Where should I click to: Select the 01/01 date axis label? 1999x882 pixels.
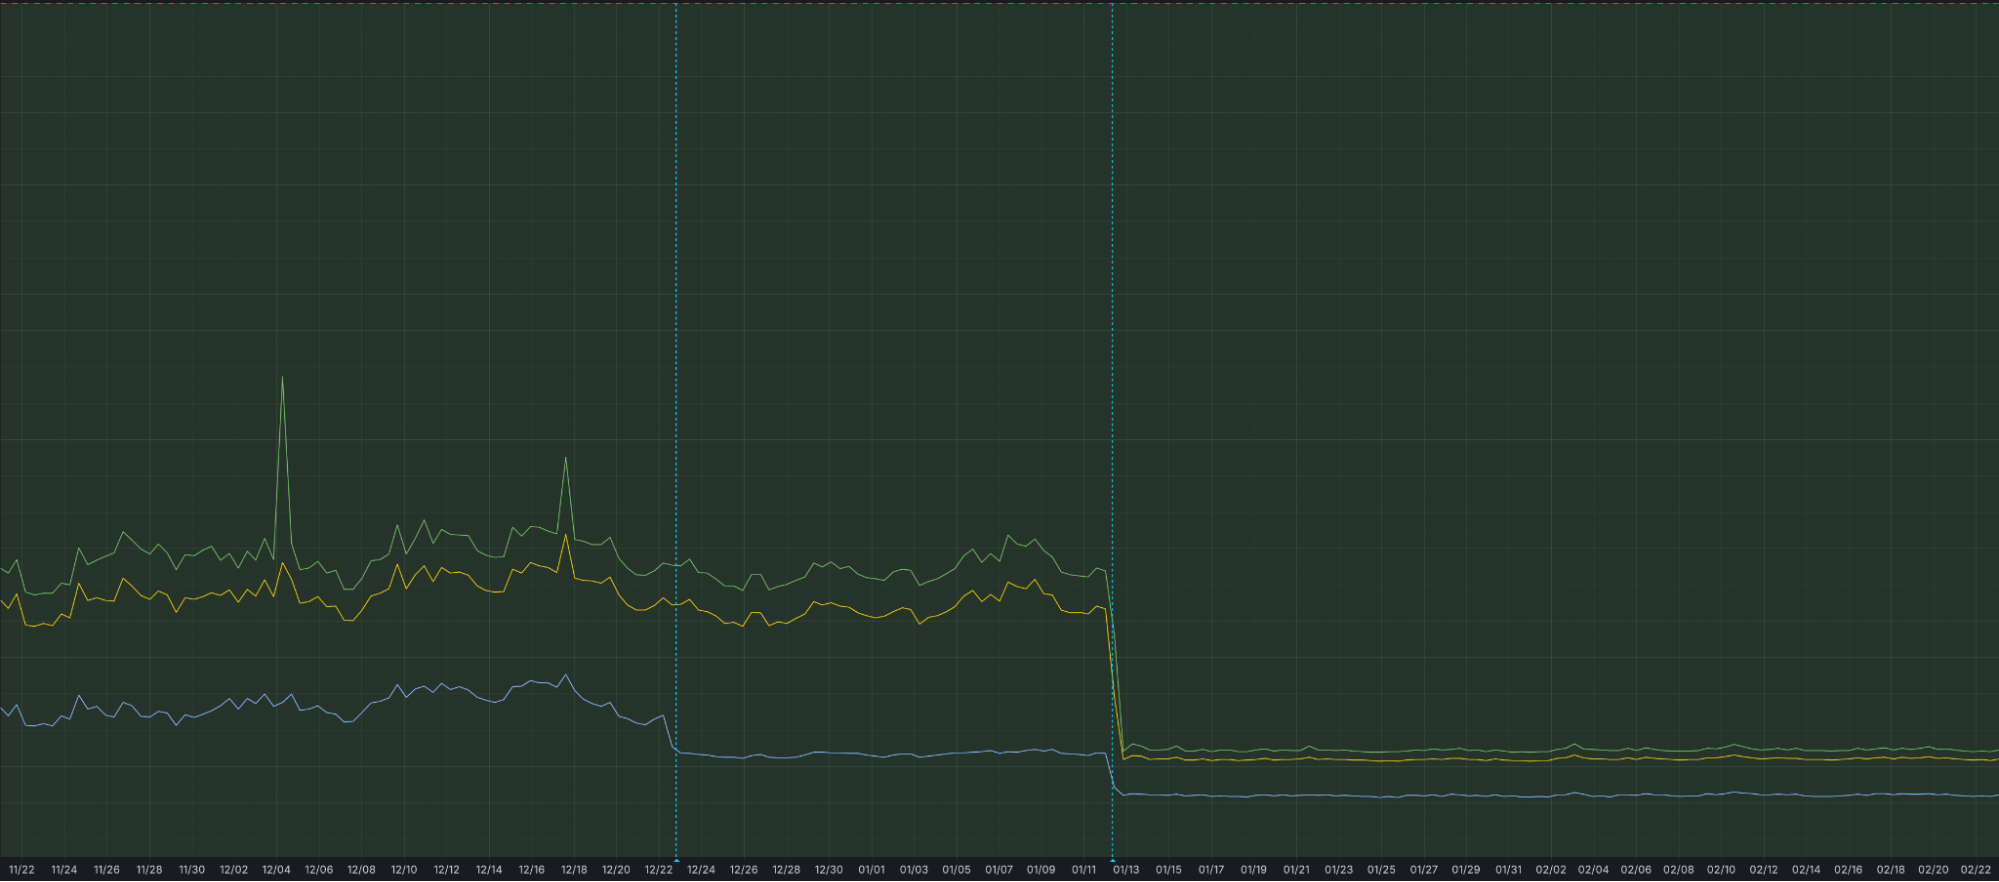click(871, 870)
